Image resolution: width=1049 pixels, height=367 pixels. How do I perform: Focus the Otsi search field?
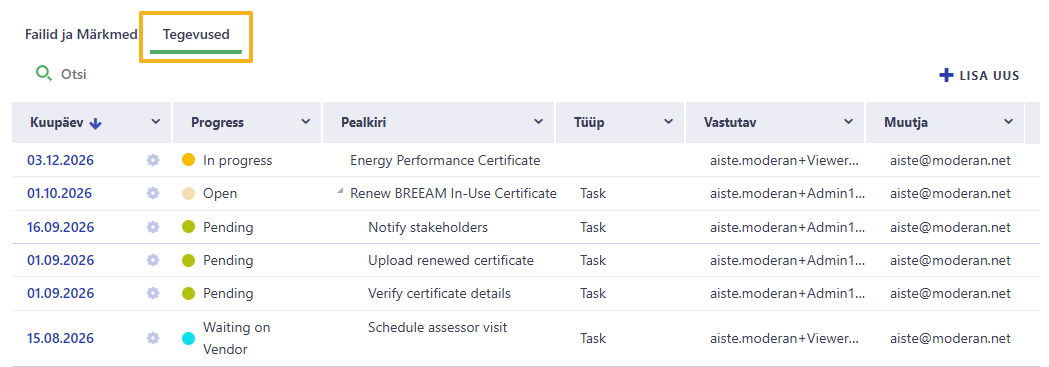74,74
